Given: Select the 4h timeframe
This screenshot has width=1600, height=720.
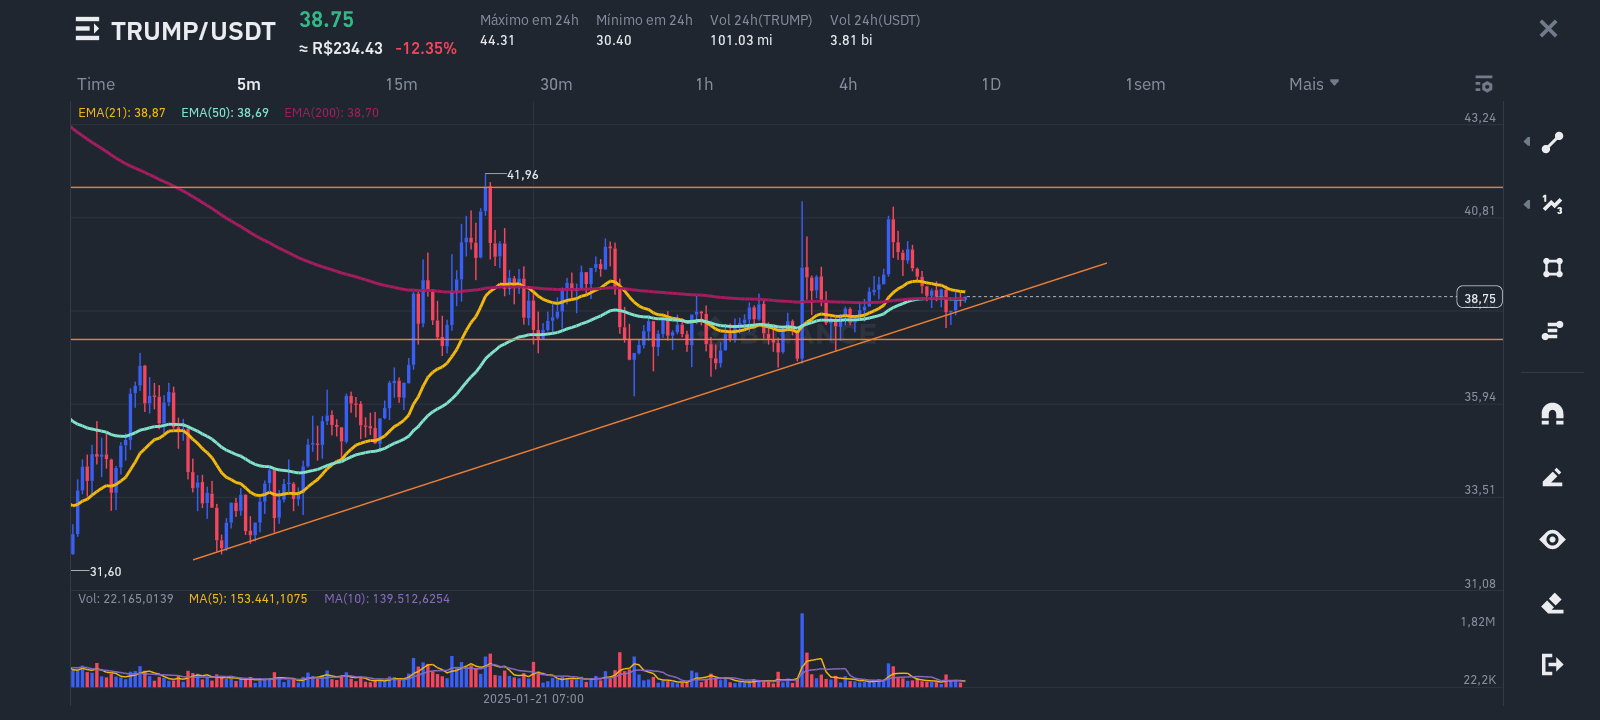Looking at the screenshot, I should point(848,84).
